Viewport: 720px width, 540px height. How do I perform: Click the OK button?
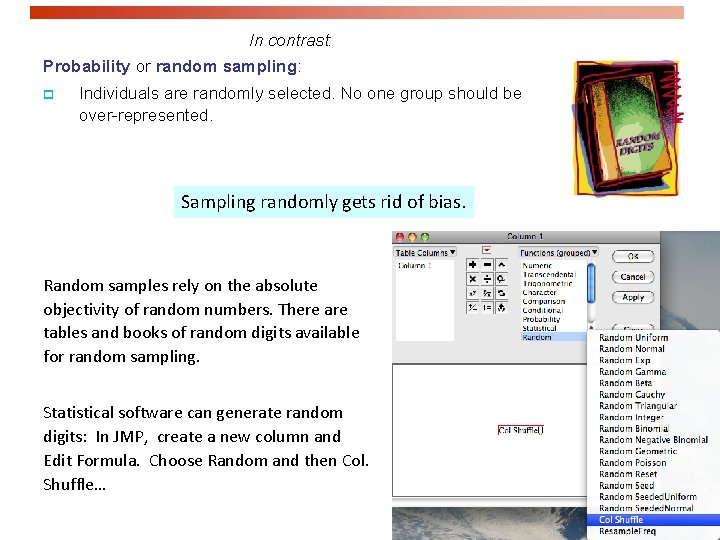633,256
